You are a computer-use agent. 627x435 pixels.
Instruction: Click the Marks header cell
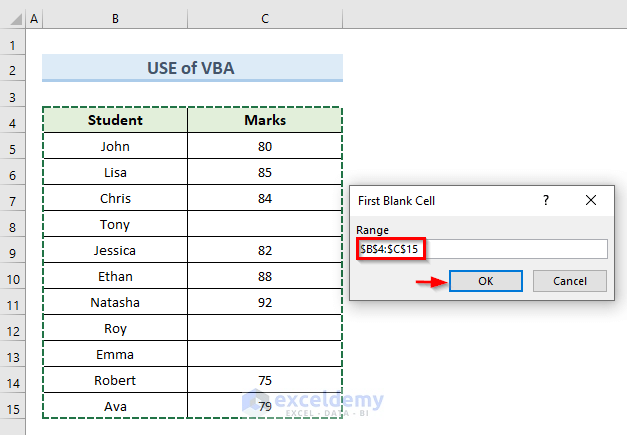point(265,121)
